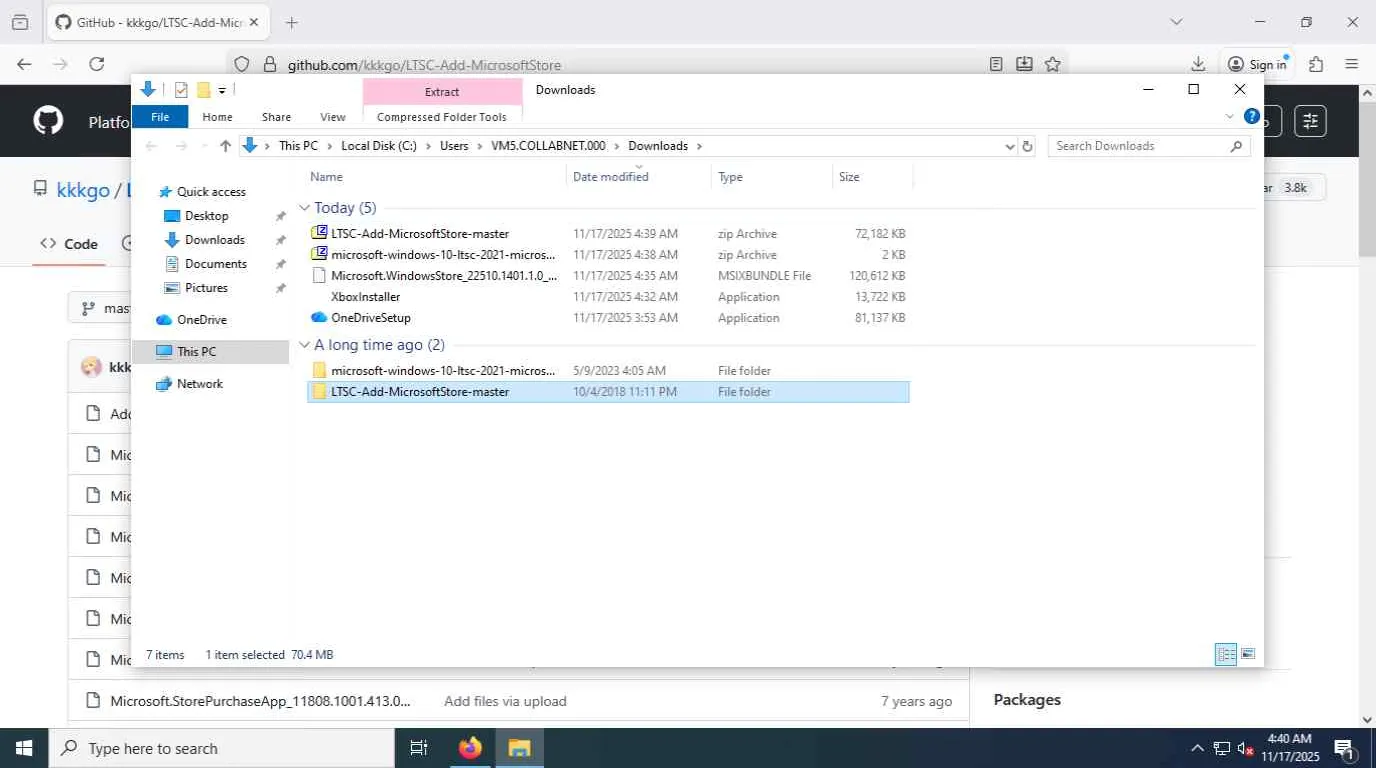Collapse the 'A long time ago (2)' group
Screen dimensions: 1376x768
click(305, 345)
